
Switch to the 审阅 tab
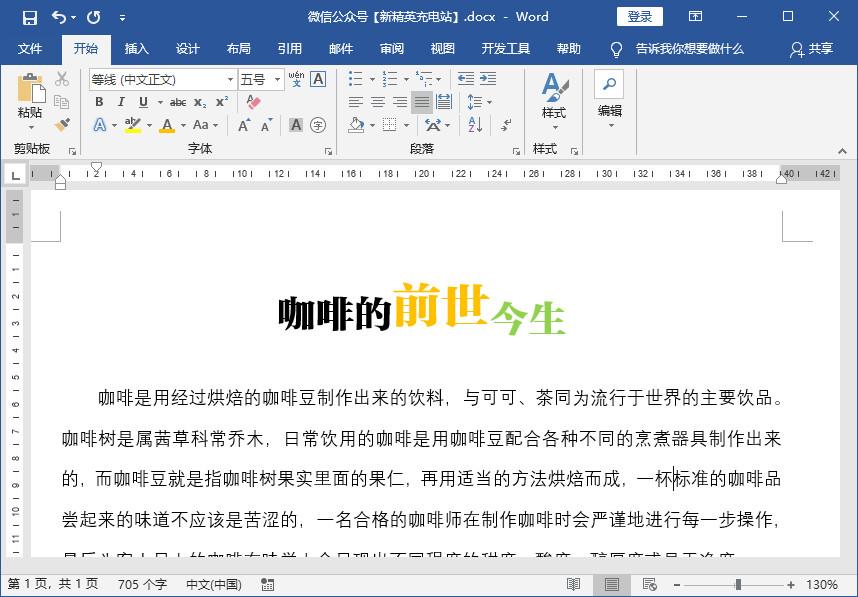(x=392, y=49)
